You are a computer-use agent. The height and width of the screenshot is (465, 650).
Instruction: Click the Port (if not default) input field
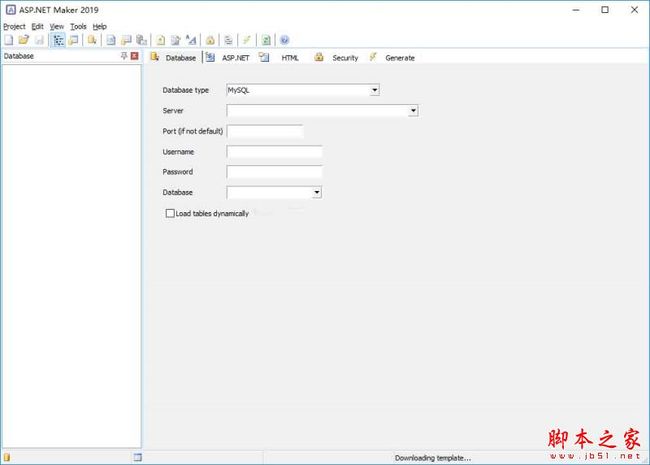tap(265, 131)
